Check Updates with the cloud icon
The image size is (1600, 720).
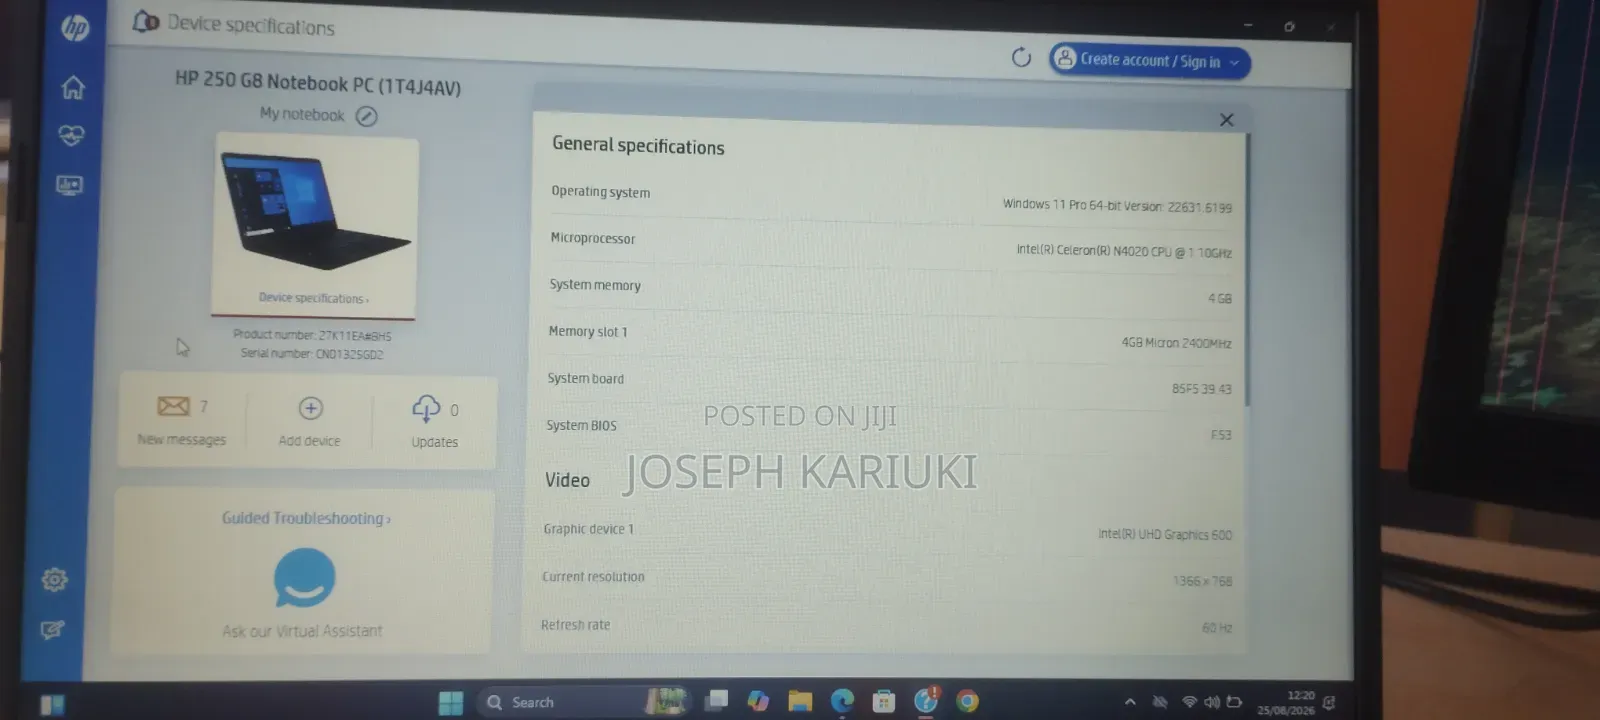(426, 408)
